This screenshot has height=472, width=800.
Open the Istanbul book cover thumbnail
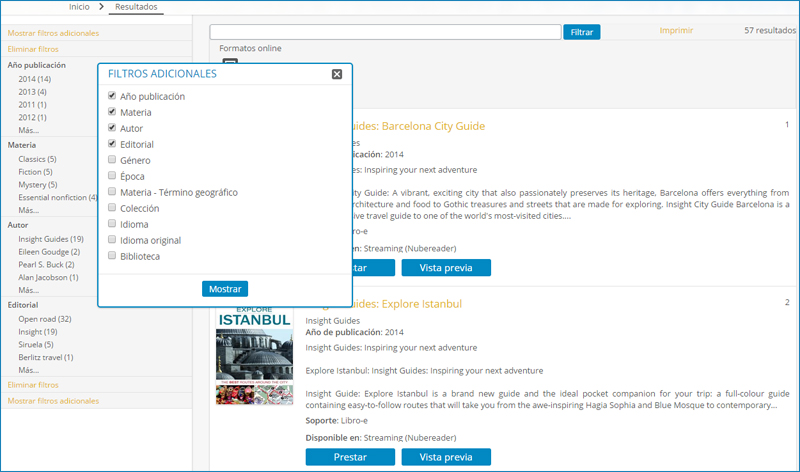pyautogui.click(x=254, y=356)
